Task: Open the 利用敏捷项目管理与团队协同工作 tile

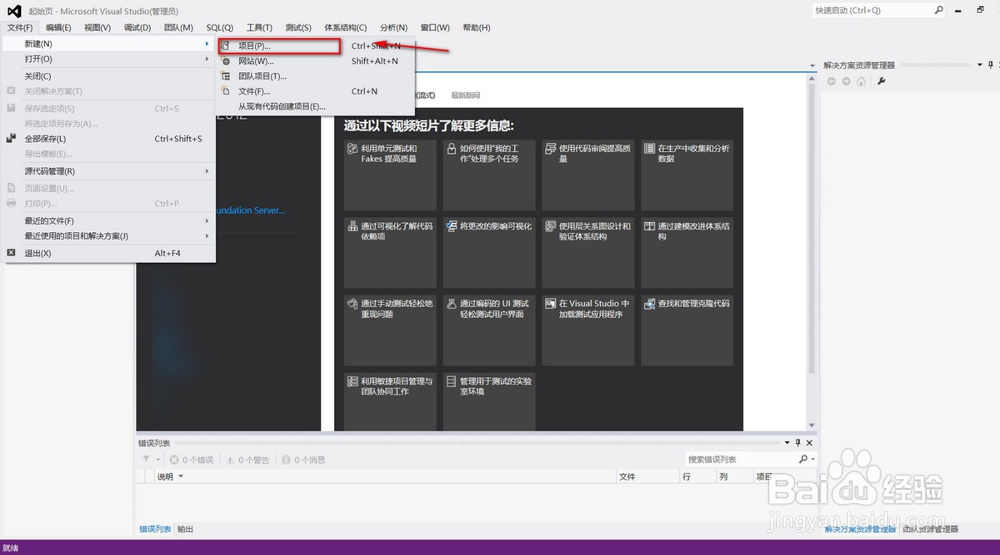Action: [x=390, y=402]
